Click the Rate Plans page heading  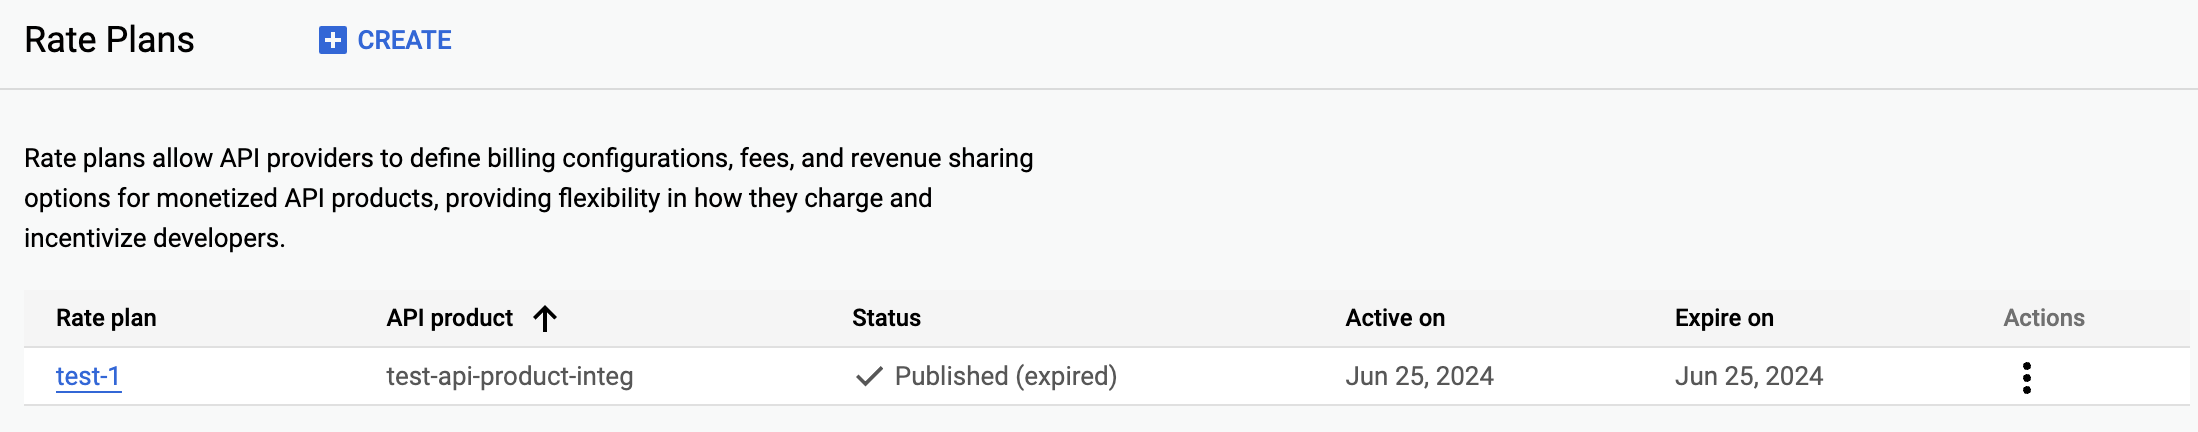[109, 40]
